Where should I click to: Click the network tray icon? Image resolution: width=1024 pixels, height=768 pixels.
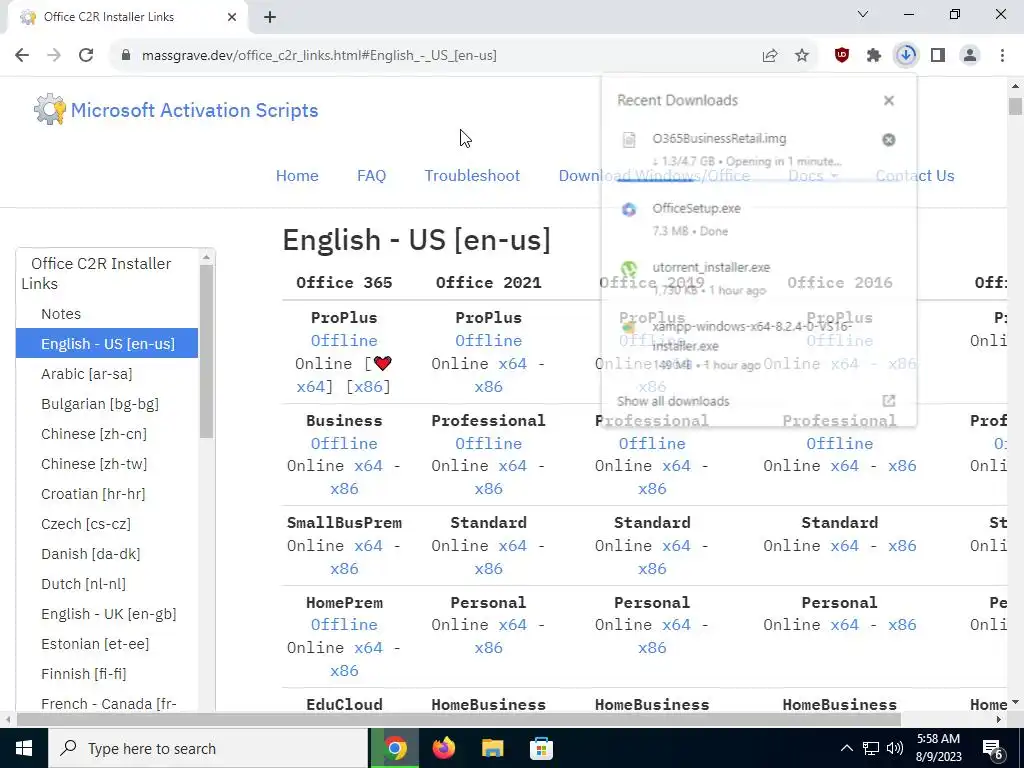click(x=871, y=748)
